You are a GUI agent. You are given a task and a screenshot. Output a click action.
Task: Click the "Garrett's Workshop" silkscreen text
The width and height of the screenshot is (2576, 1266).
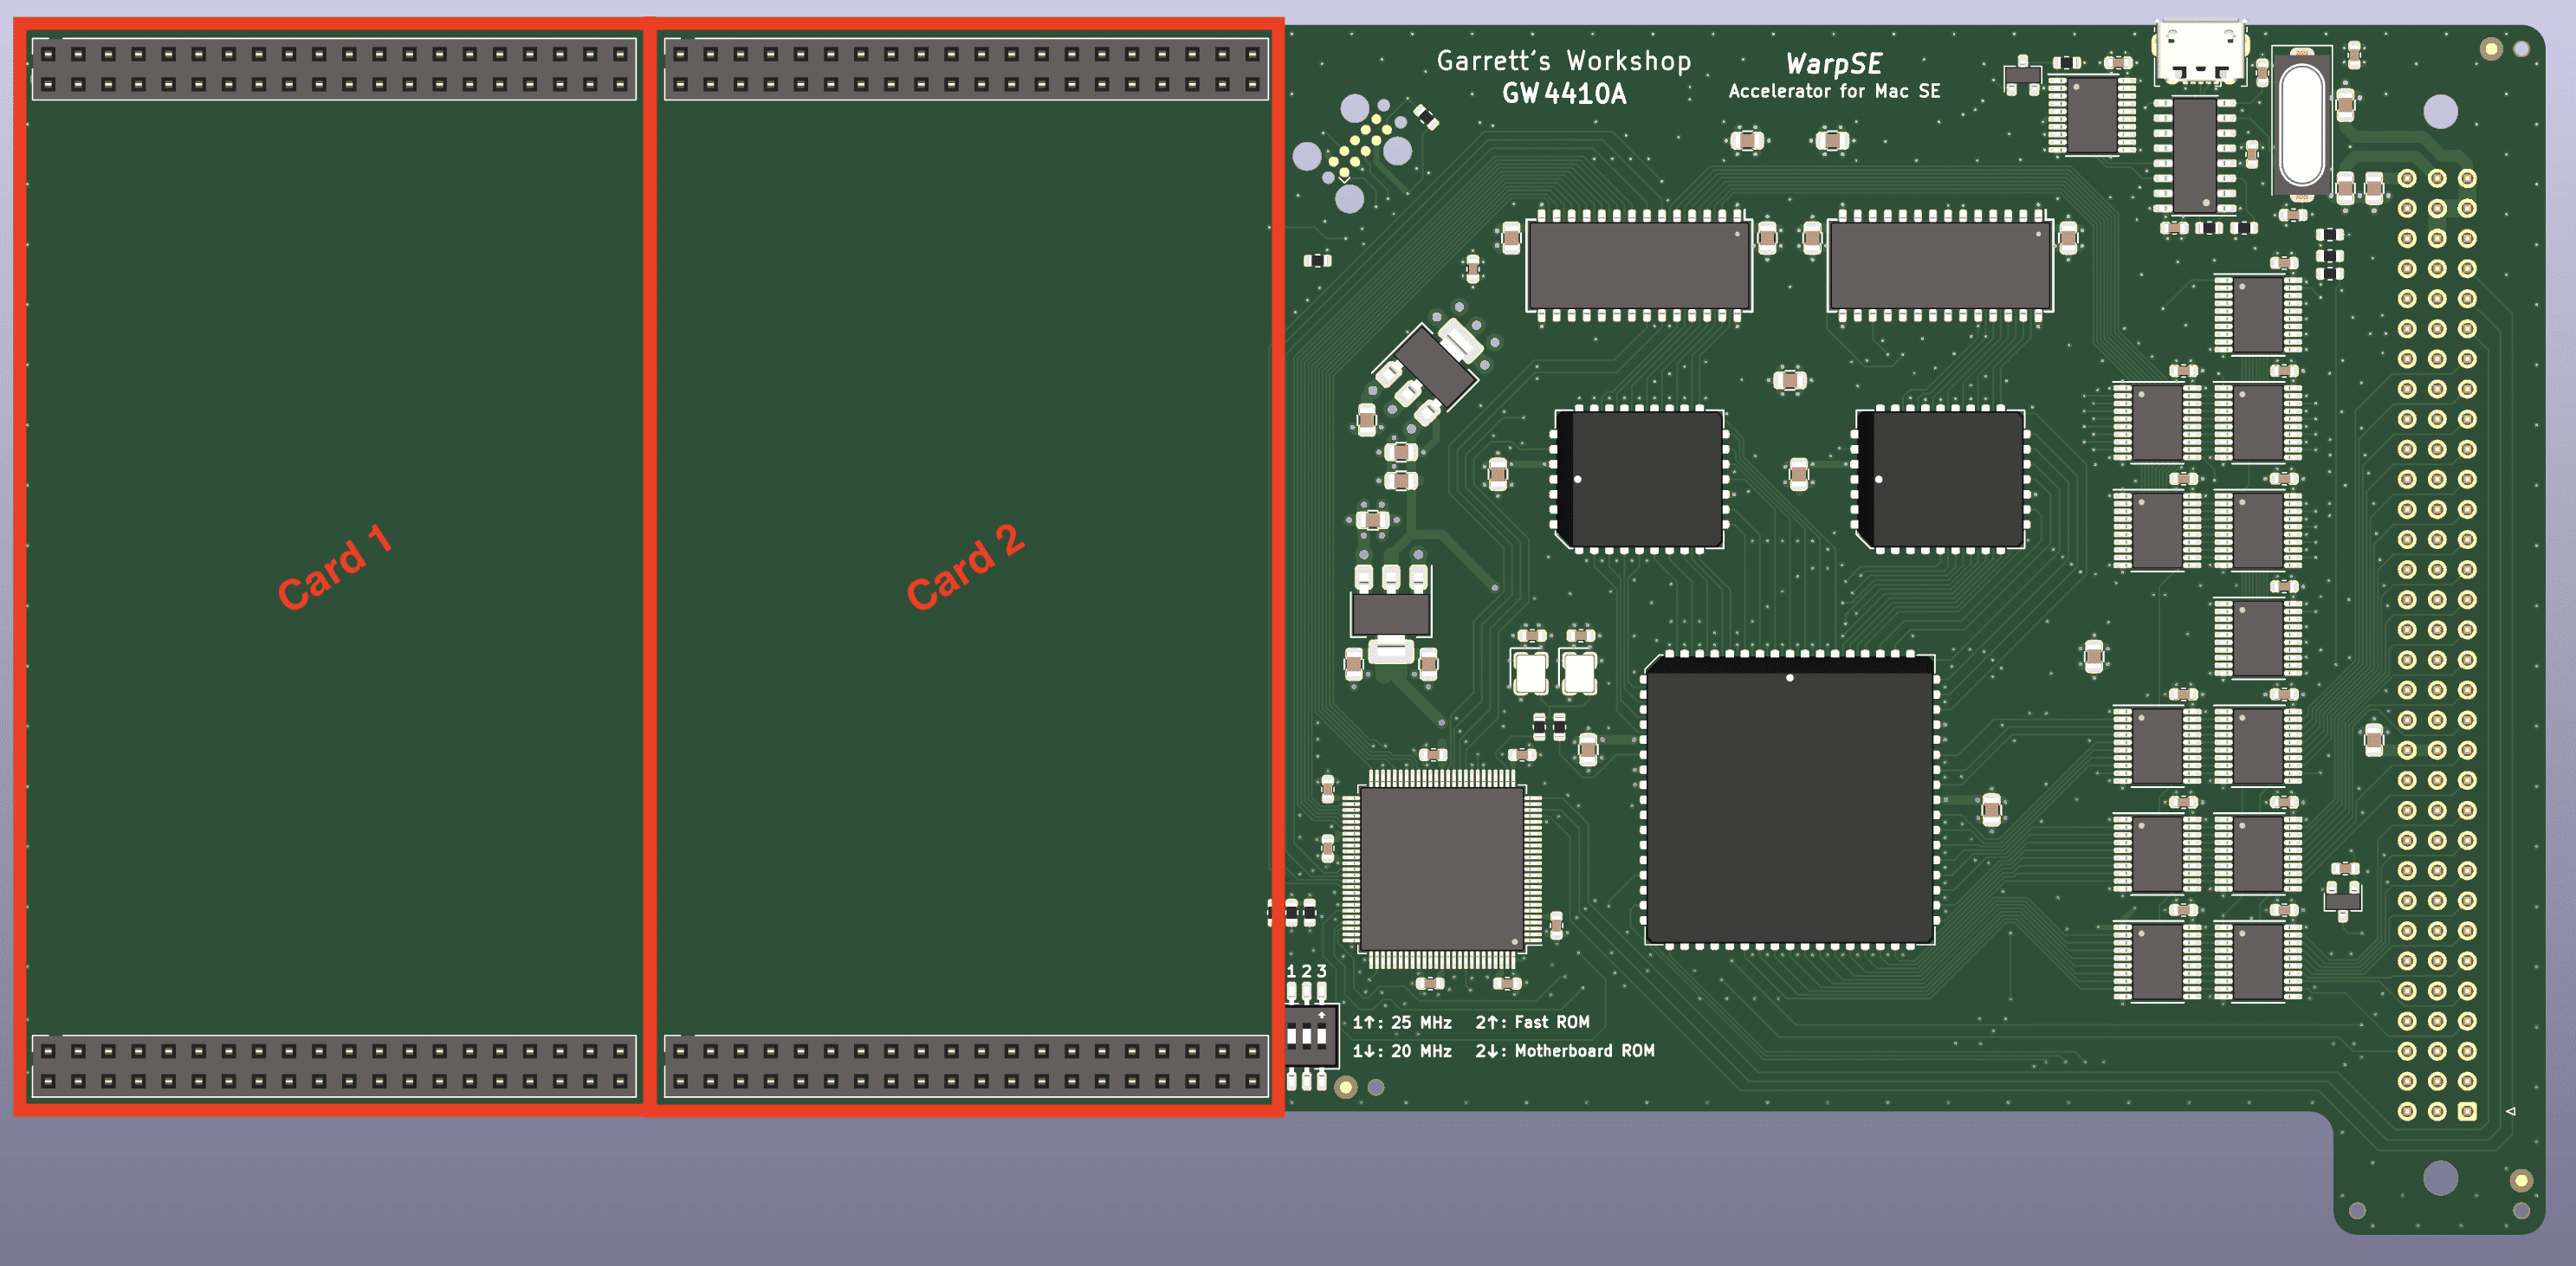pyautogui.click(x=1563, y=62)
